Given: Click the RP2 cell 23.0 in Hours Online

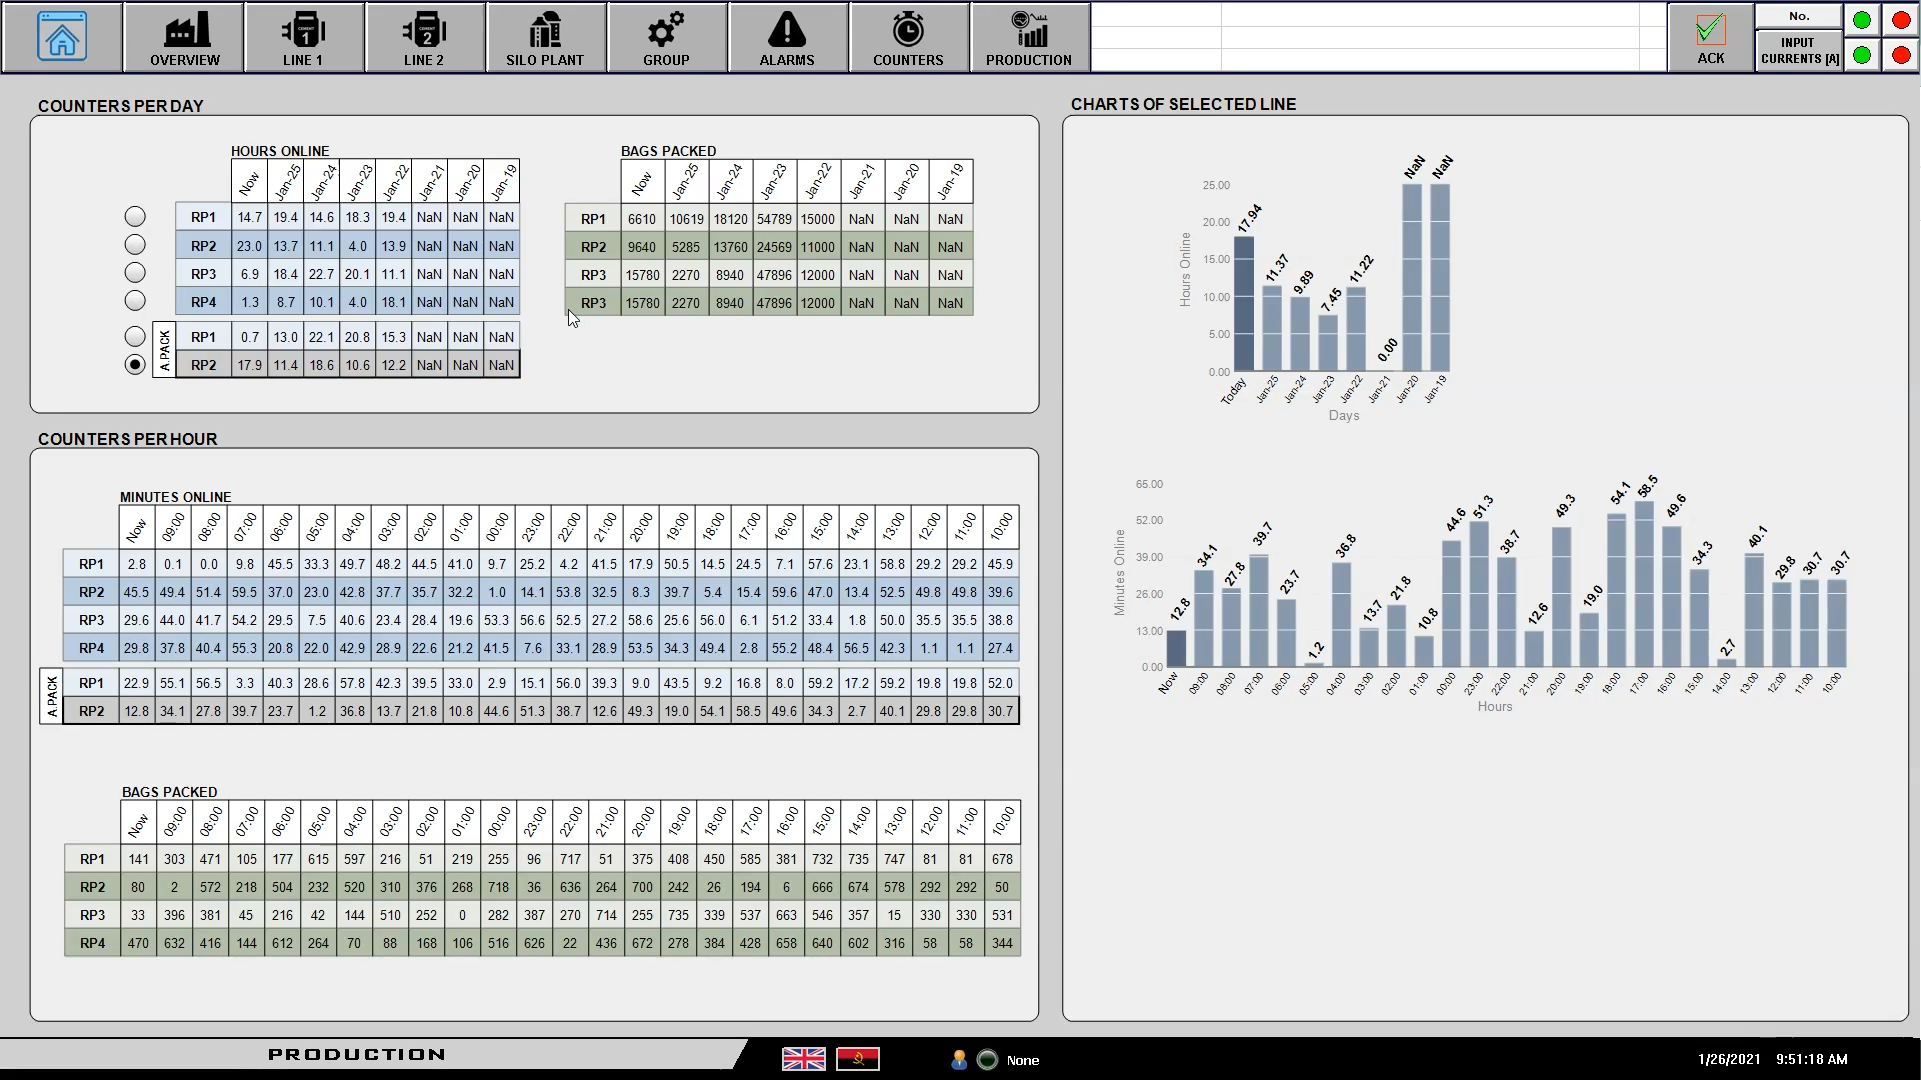Looking at the screenshot, I should point(249,246).
